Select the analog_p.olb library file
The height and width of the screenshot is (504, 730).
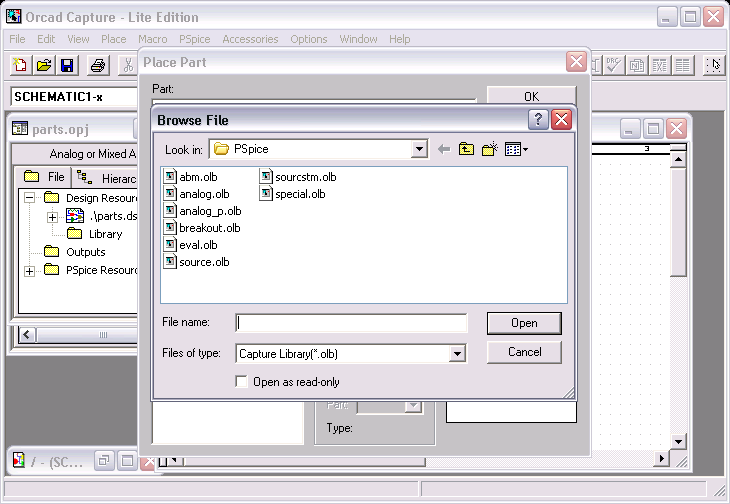pyautogui.click(x=203, y=211)
